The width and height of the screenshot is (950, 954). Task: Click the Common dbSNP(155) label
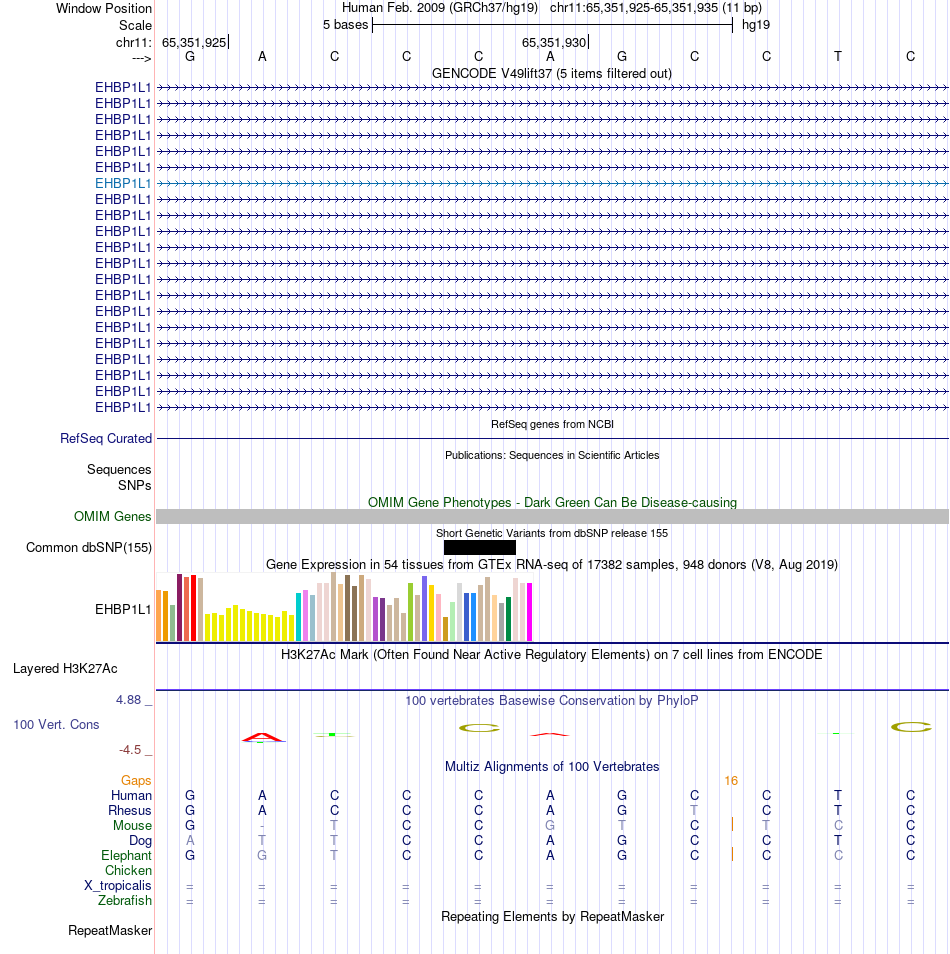click(x=89, y=548)
